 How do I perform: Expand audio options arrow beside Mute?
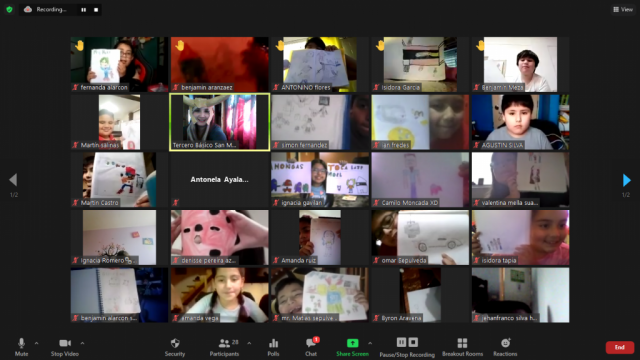(37, 343)
